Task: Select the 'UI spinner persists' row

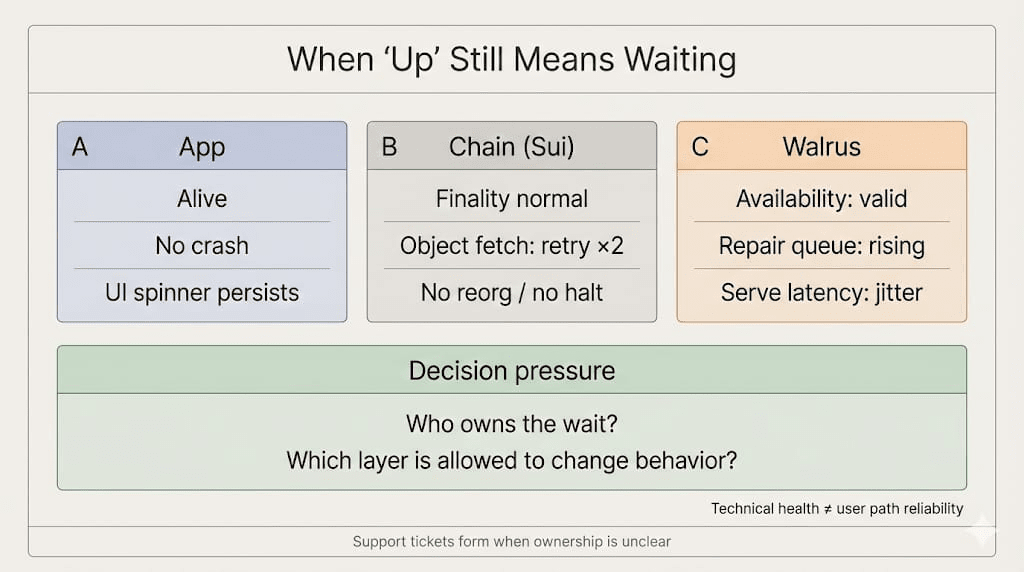Action: (202, 293)
